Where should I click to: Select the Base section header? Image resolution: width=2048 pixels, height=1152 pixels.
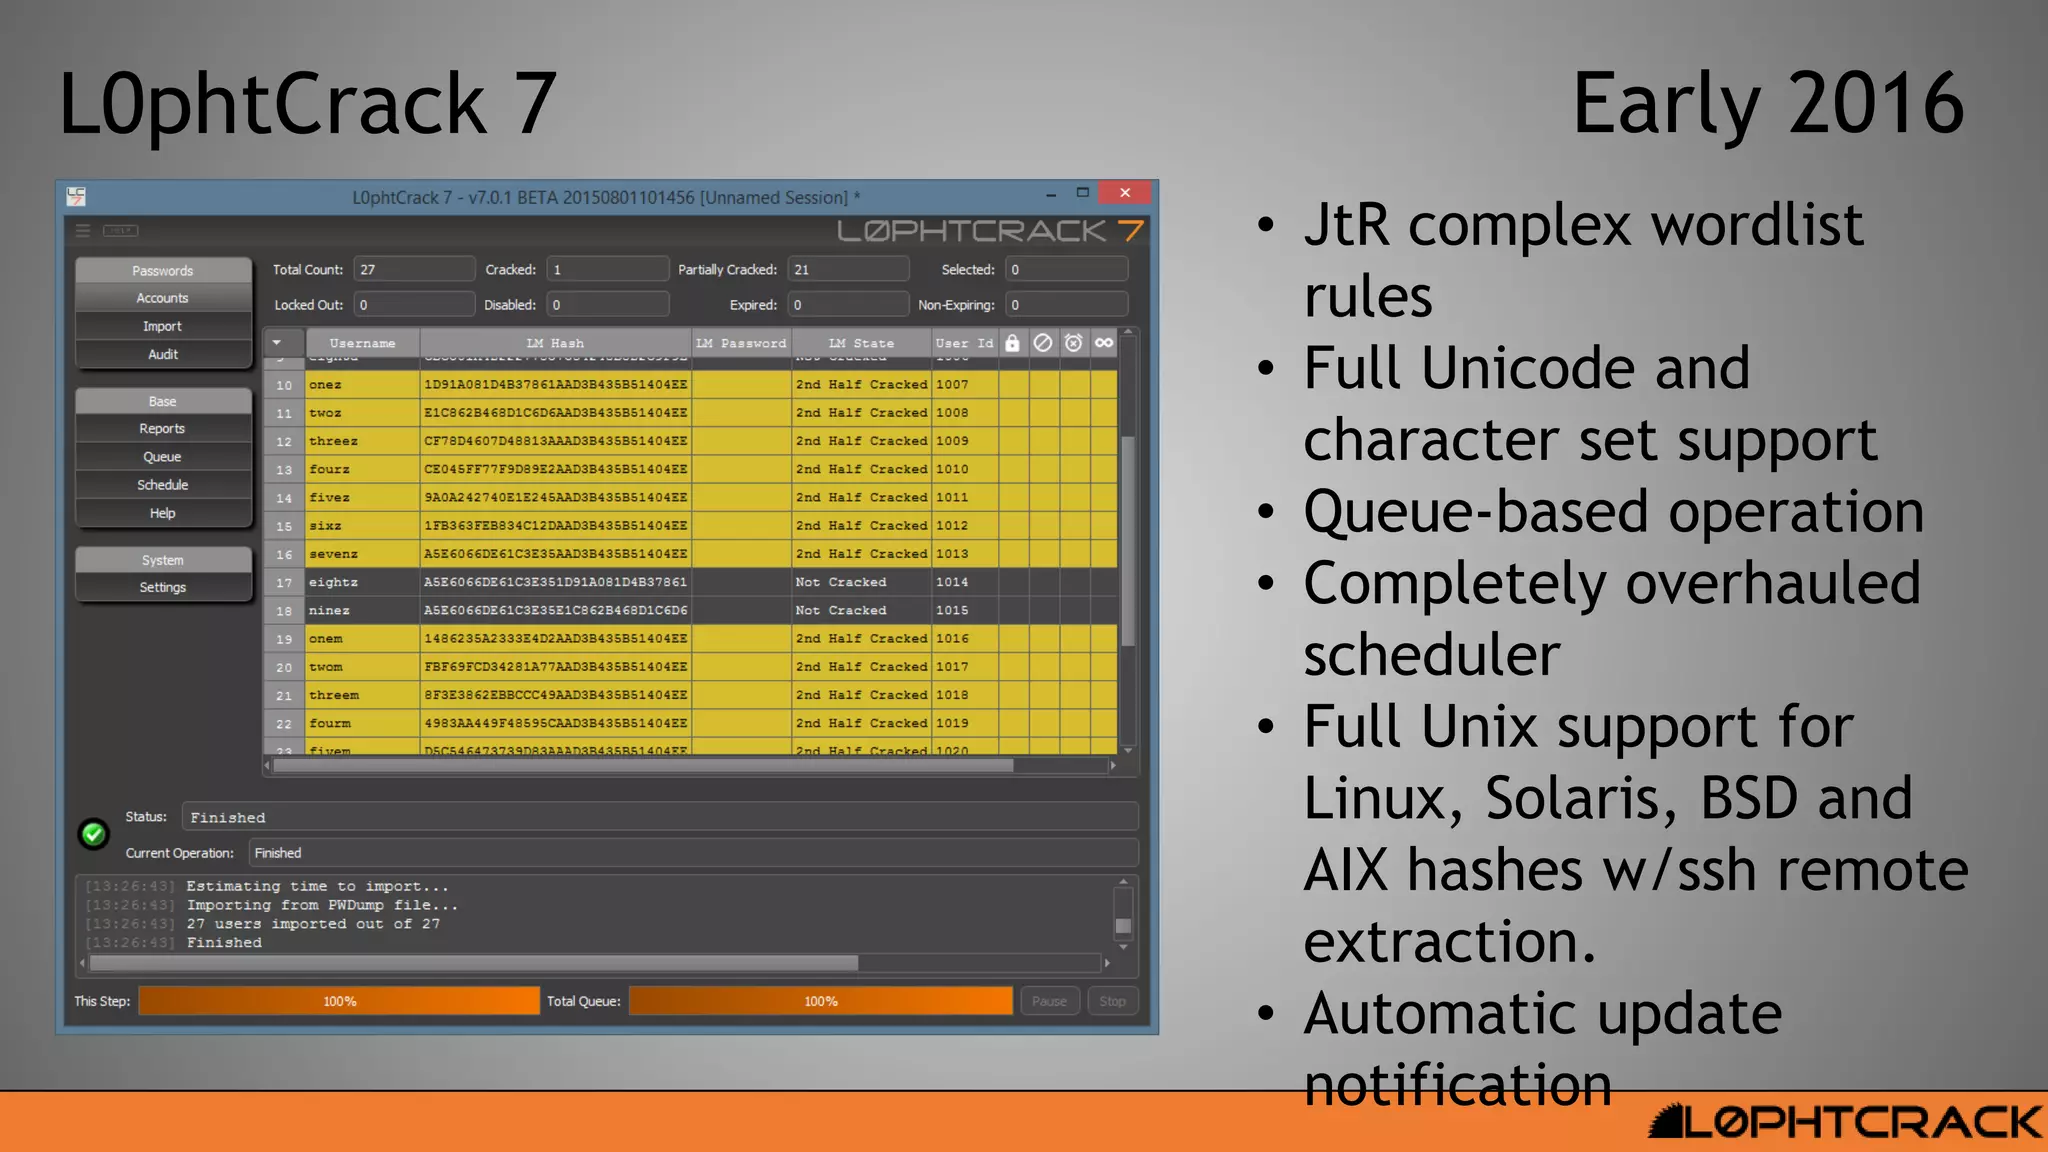coord(163,401)
